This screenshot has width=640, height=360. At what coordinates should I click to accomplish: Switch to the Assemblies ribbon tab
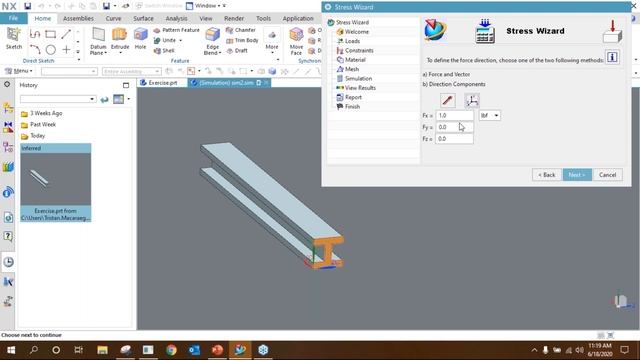coord(78,18)
